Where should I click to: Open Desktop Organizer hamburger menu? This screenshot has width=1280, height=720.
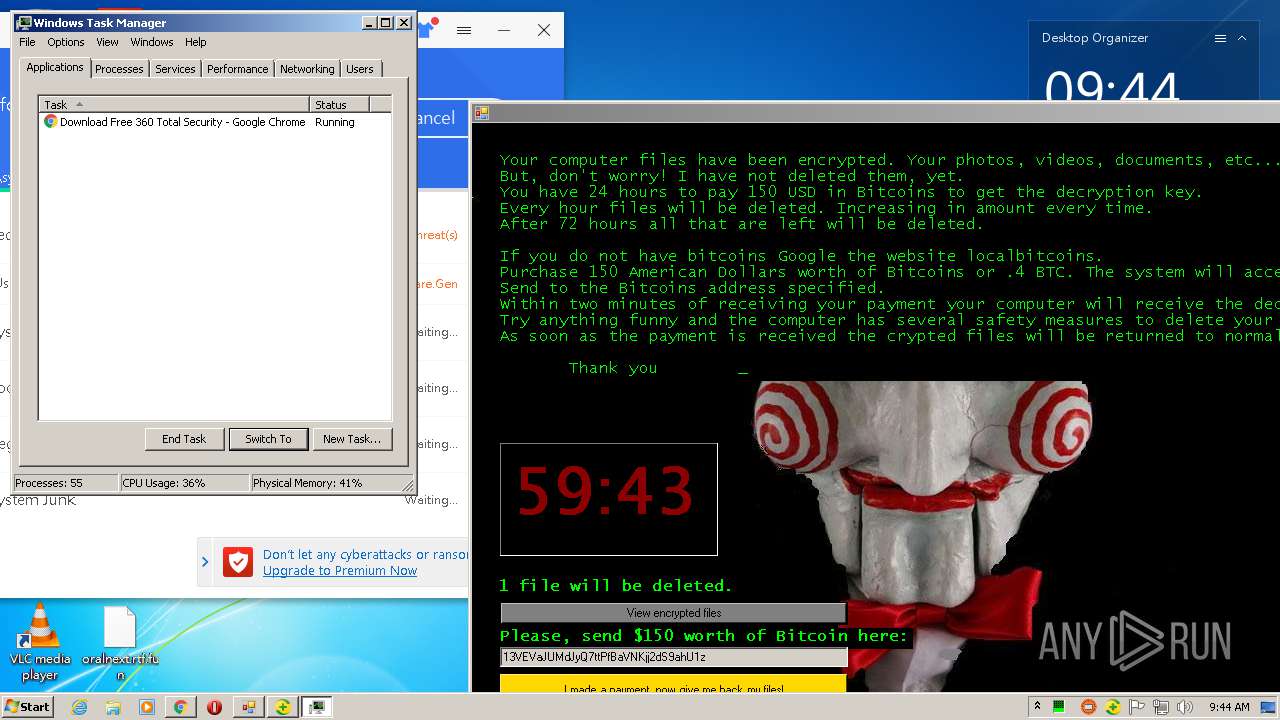point(1220,38)
